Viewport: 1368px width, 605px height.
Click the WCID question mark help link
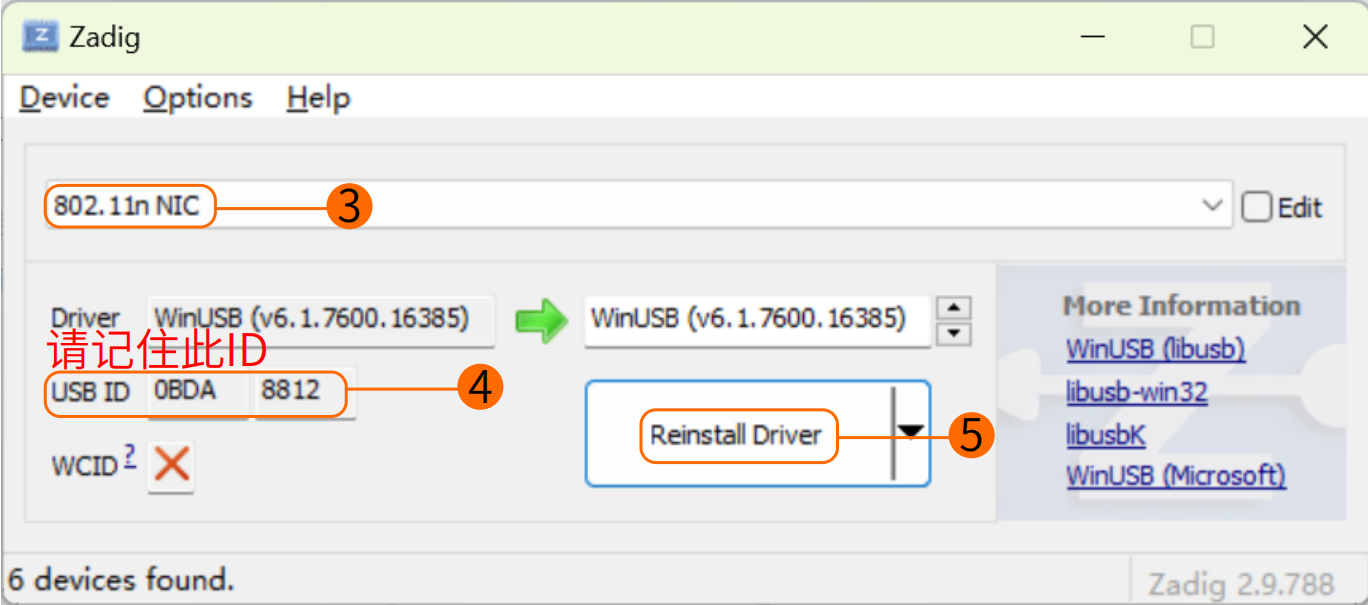pos(130,459)
